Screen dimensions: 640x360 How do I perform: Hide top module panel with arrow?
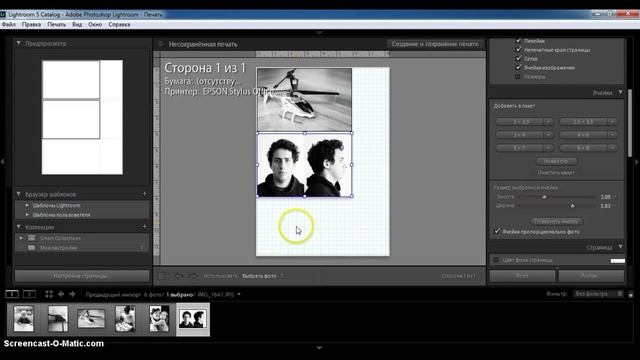tap(319, 33)
